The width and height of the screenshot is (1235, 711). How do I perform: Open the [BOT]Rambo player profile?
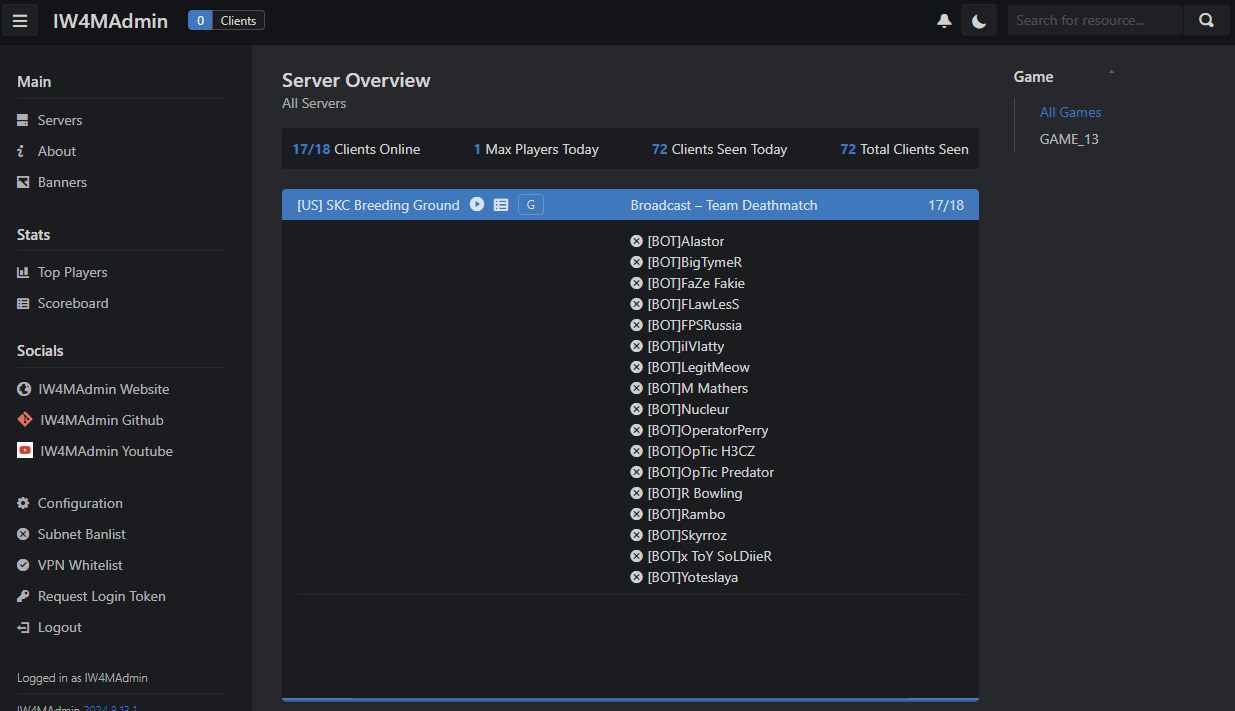[x=687, y=514]
